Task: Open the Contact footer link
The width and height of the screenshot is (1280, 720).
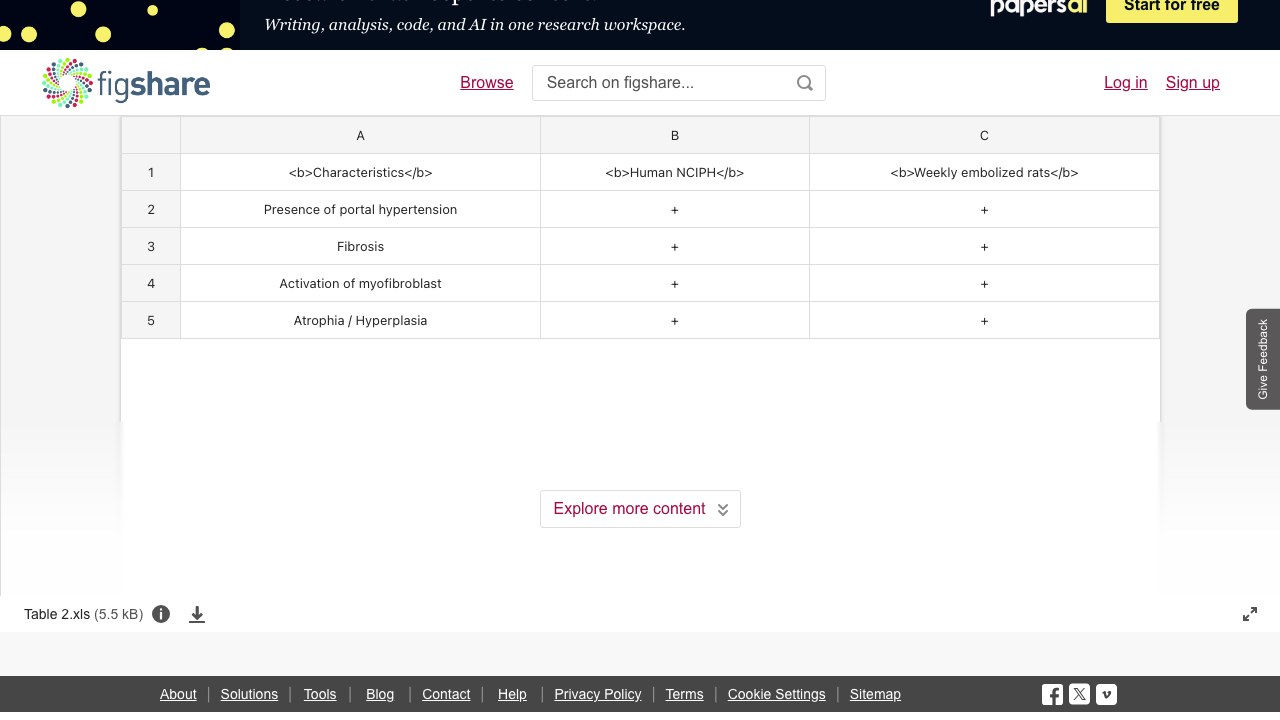Action: pos(446,694)
